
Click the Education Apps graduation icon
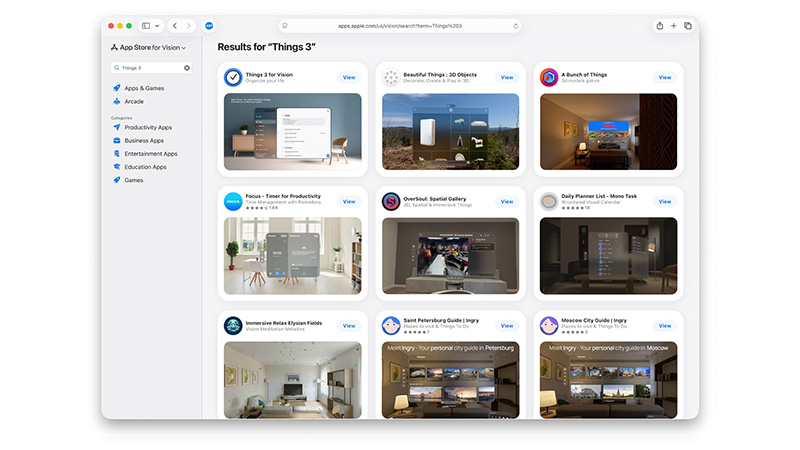pos(117,167)
